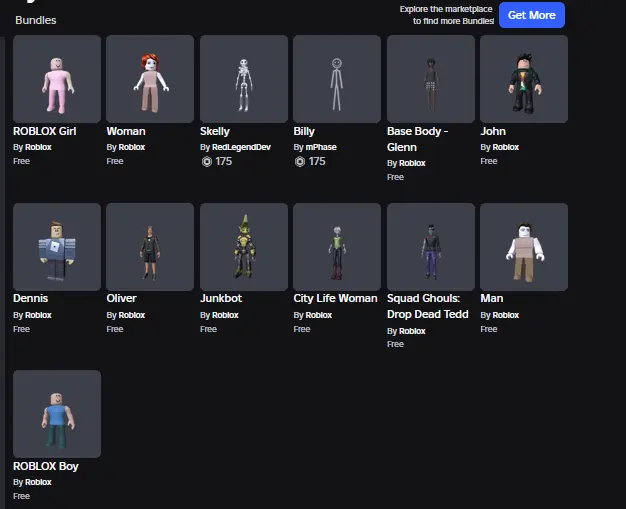626x509 pixels.
Task: Choose the Woman avatar bundle image
Action: [150, 79]
